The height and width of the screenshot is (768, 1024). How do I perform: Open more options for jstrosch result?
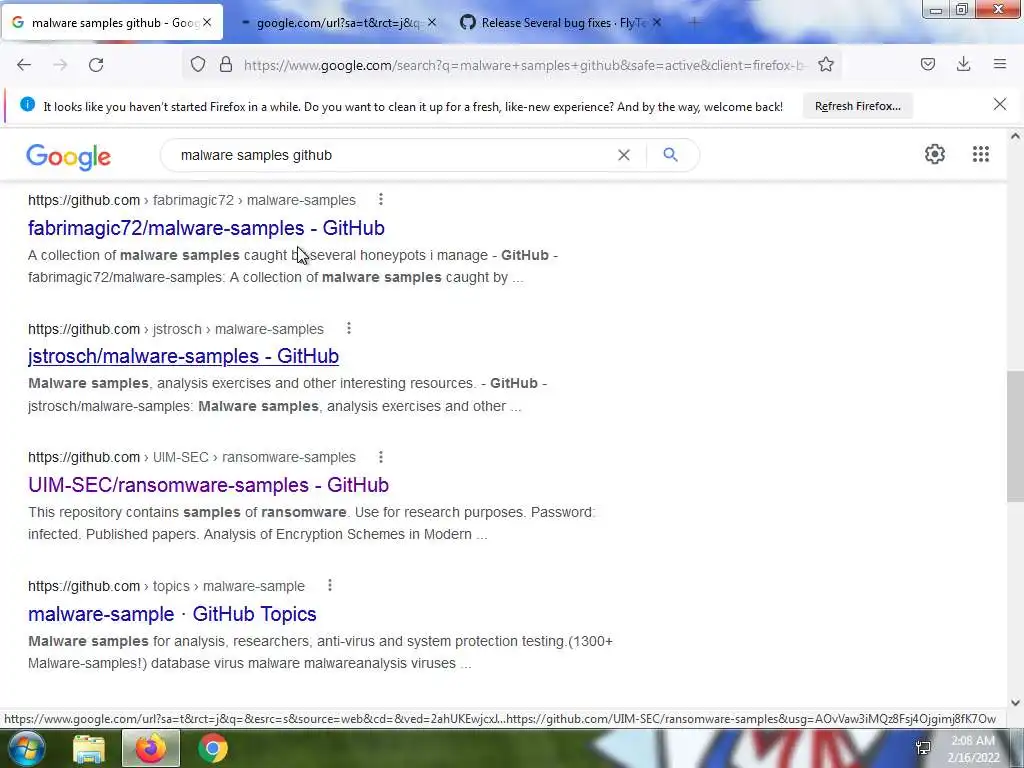pyautogui.click(x=349, y=328)
